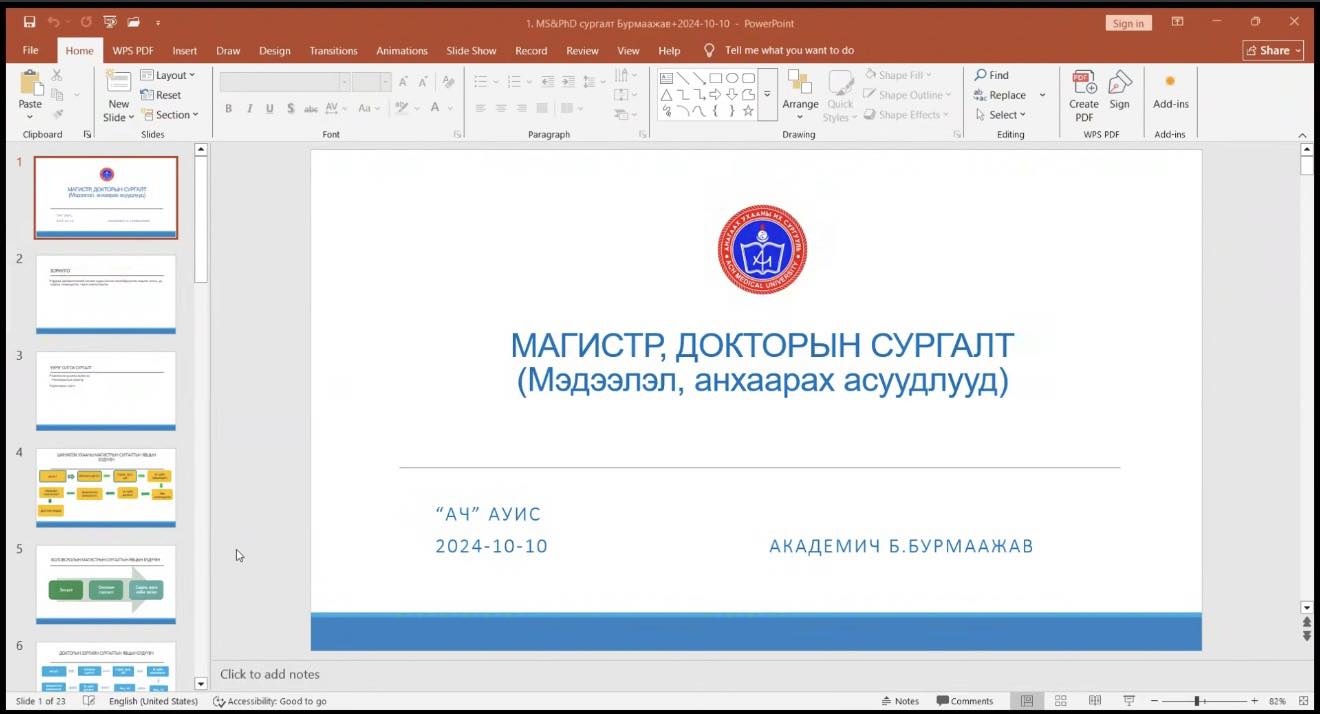Expand the Layout dropdown

pos(168,75)
